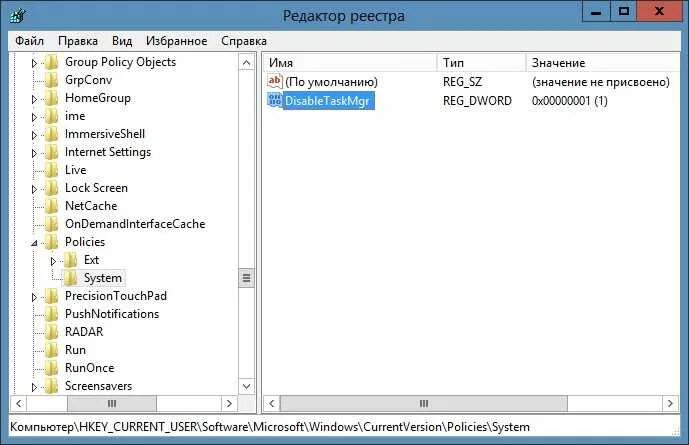Click the Registry Editor app icon in title bar
The width and height of the screenshot is (689, 445).
tap(18, 16)
